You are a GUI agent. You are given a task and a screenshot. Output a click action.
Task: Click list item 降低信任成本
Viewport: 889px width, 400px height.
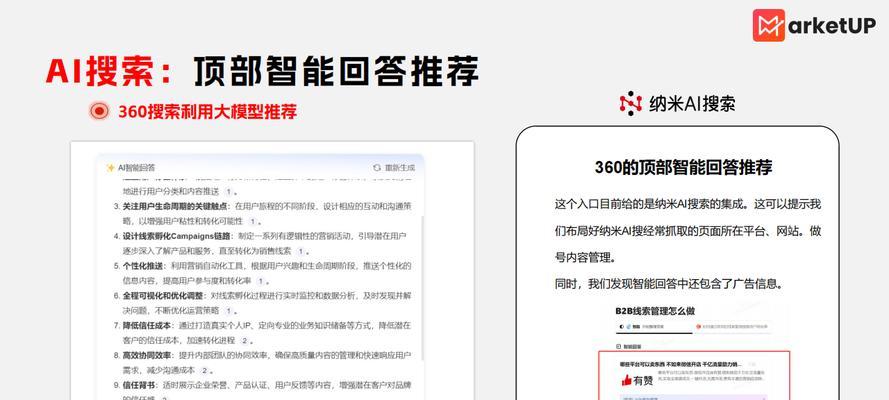tap(147, 325)
